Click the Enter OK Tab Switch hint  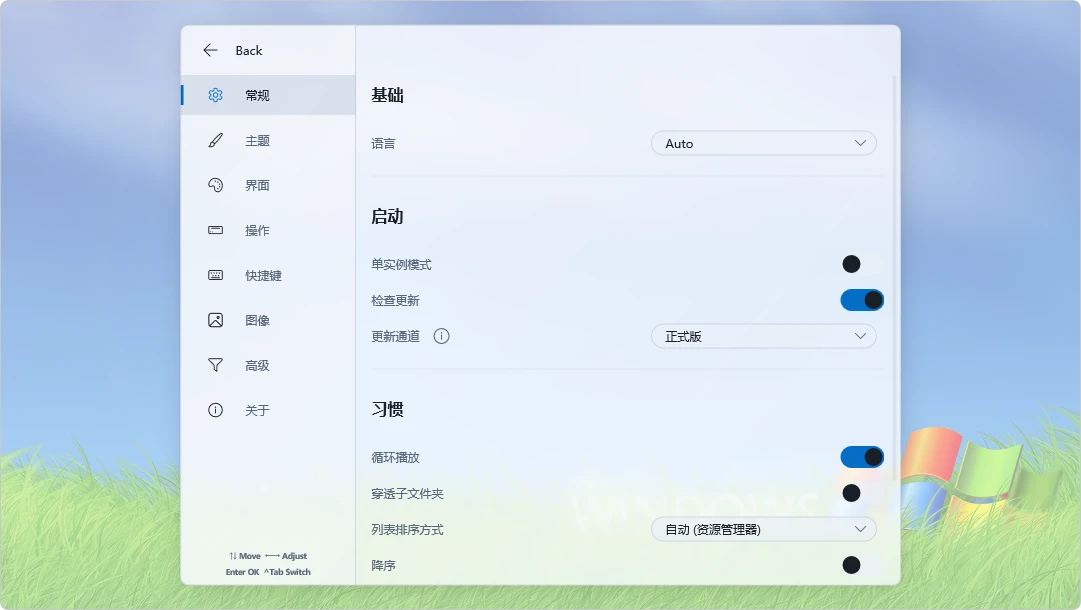[x=268, y=572]
